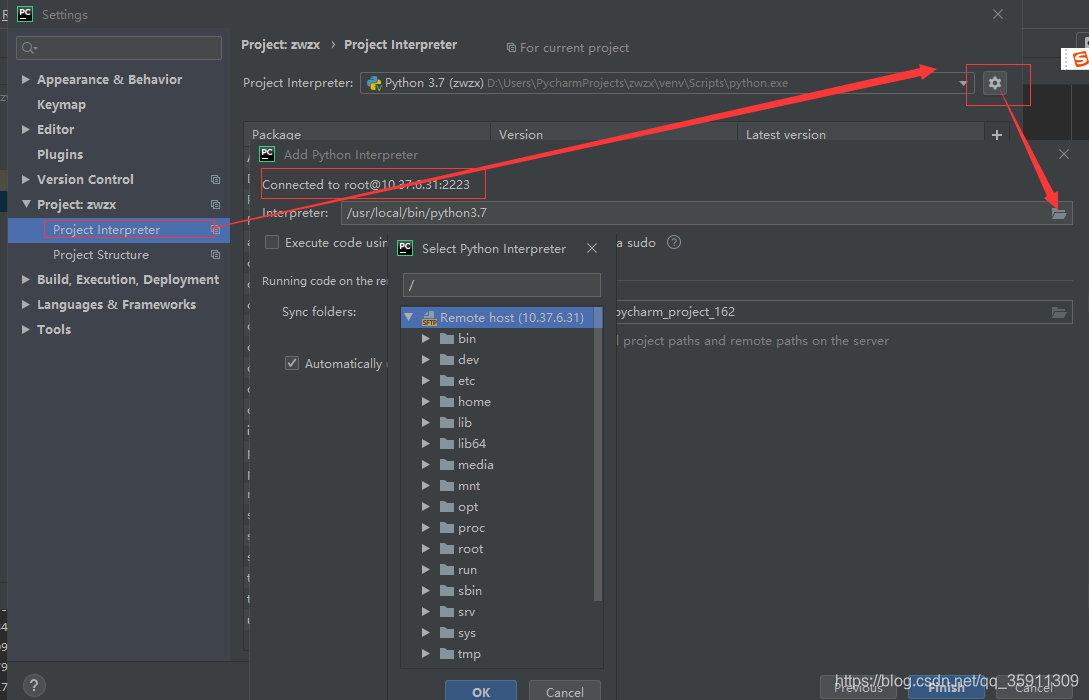Expand the home folder arrow
Screen dimensions: 1089x700
(426, 402)
